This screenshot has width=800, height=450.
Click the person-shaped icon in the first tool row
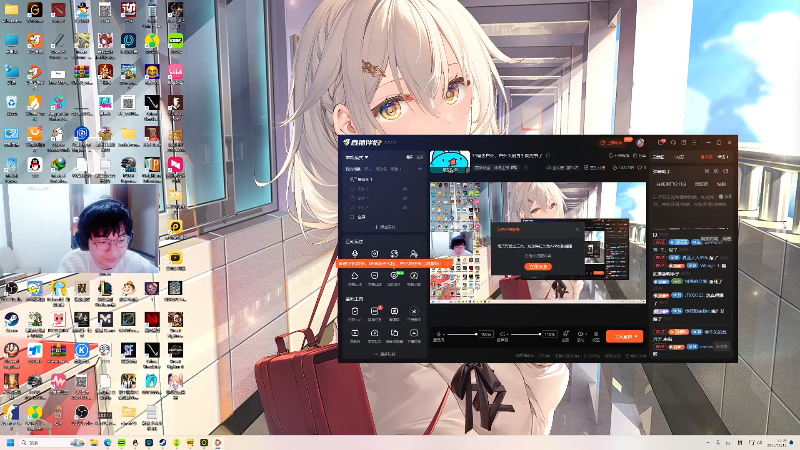coord(414,254)
